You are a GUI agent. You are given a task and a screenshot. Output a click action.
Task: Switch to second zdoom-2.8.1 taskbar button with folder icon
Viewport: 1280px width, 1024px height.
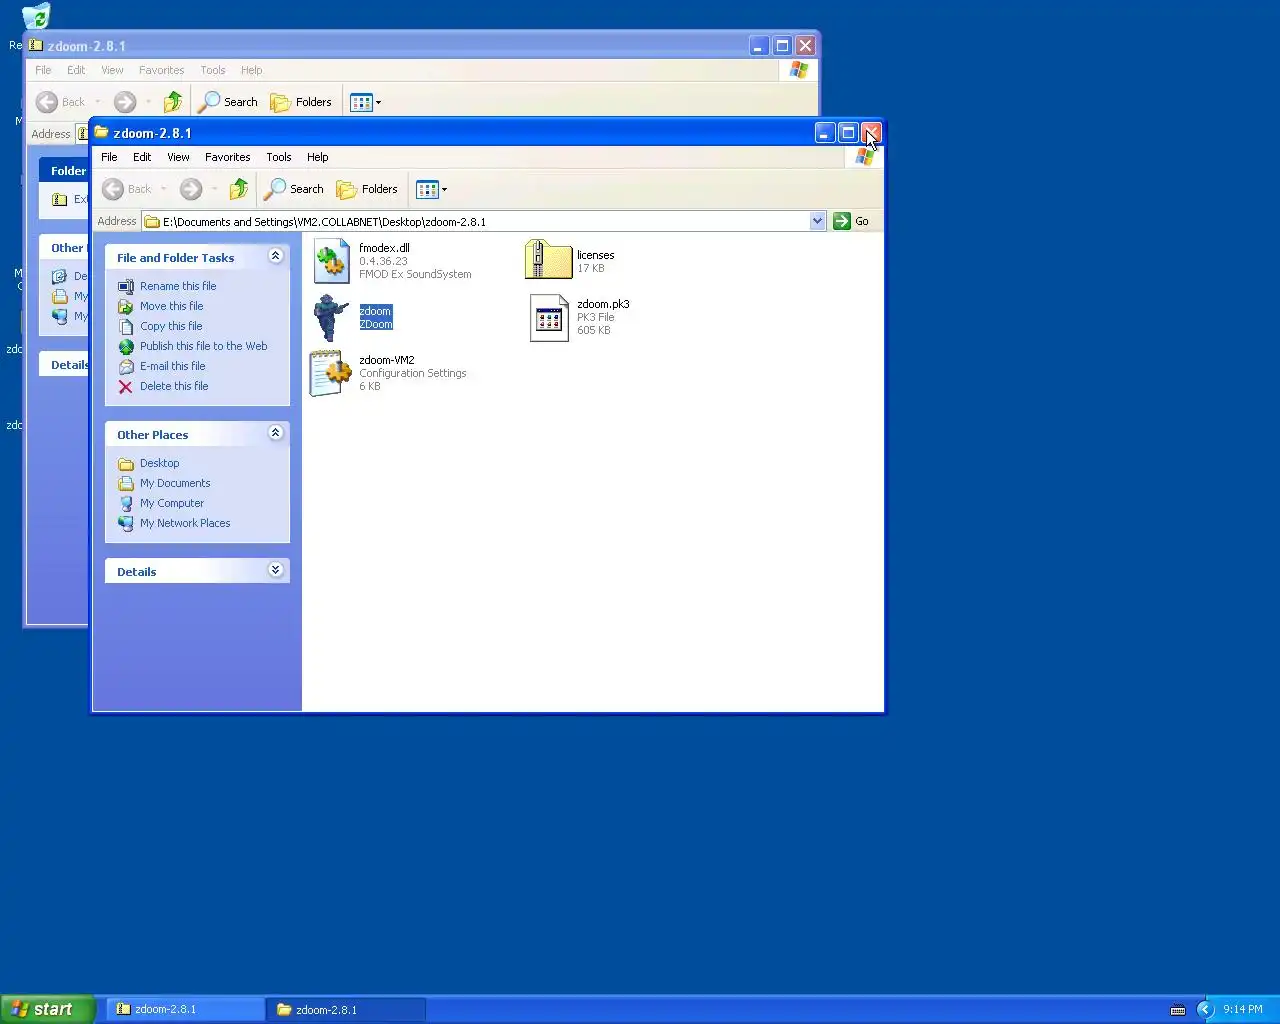pyautogui.click(x=346, y=1009)
